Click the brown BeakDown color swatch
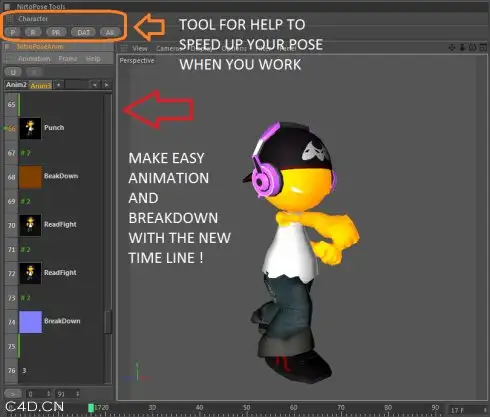The image size is (490, 417). point(30,177)
